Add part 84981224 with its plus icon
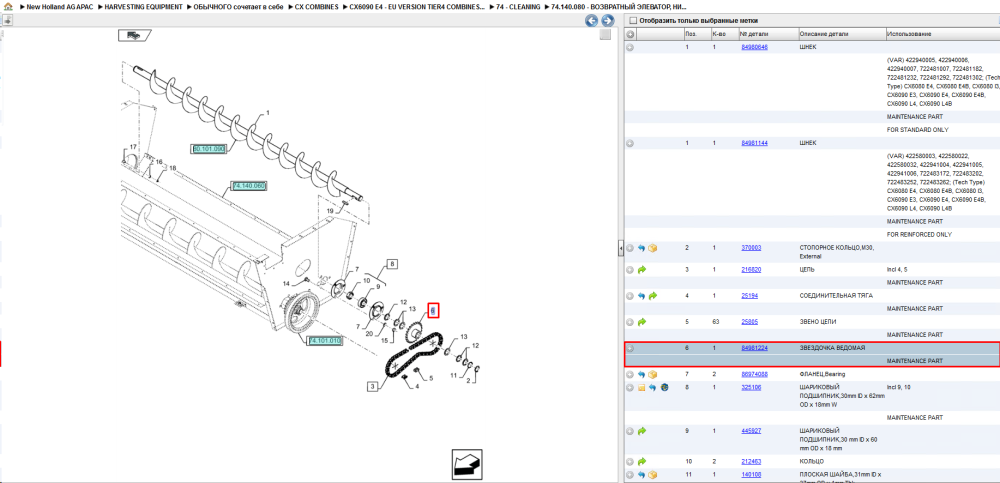Viewport: 1000px width, 483px height. tap(630, 348)
